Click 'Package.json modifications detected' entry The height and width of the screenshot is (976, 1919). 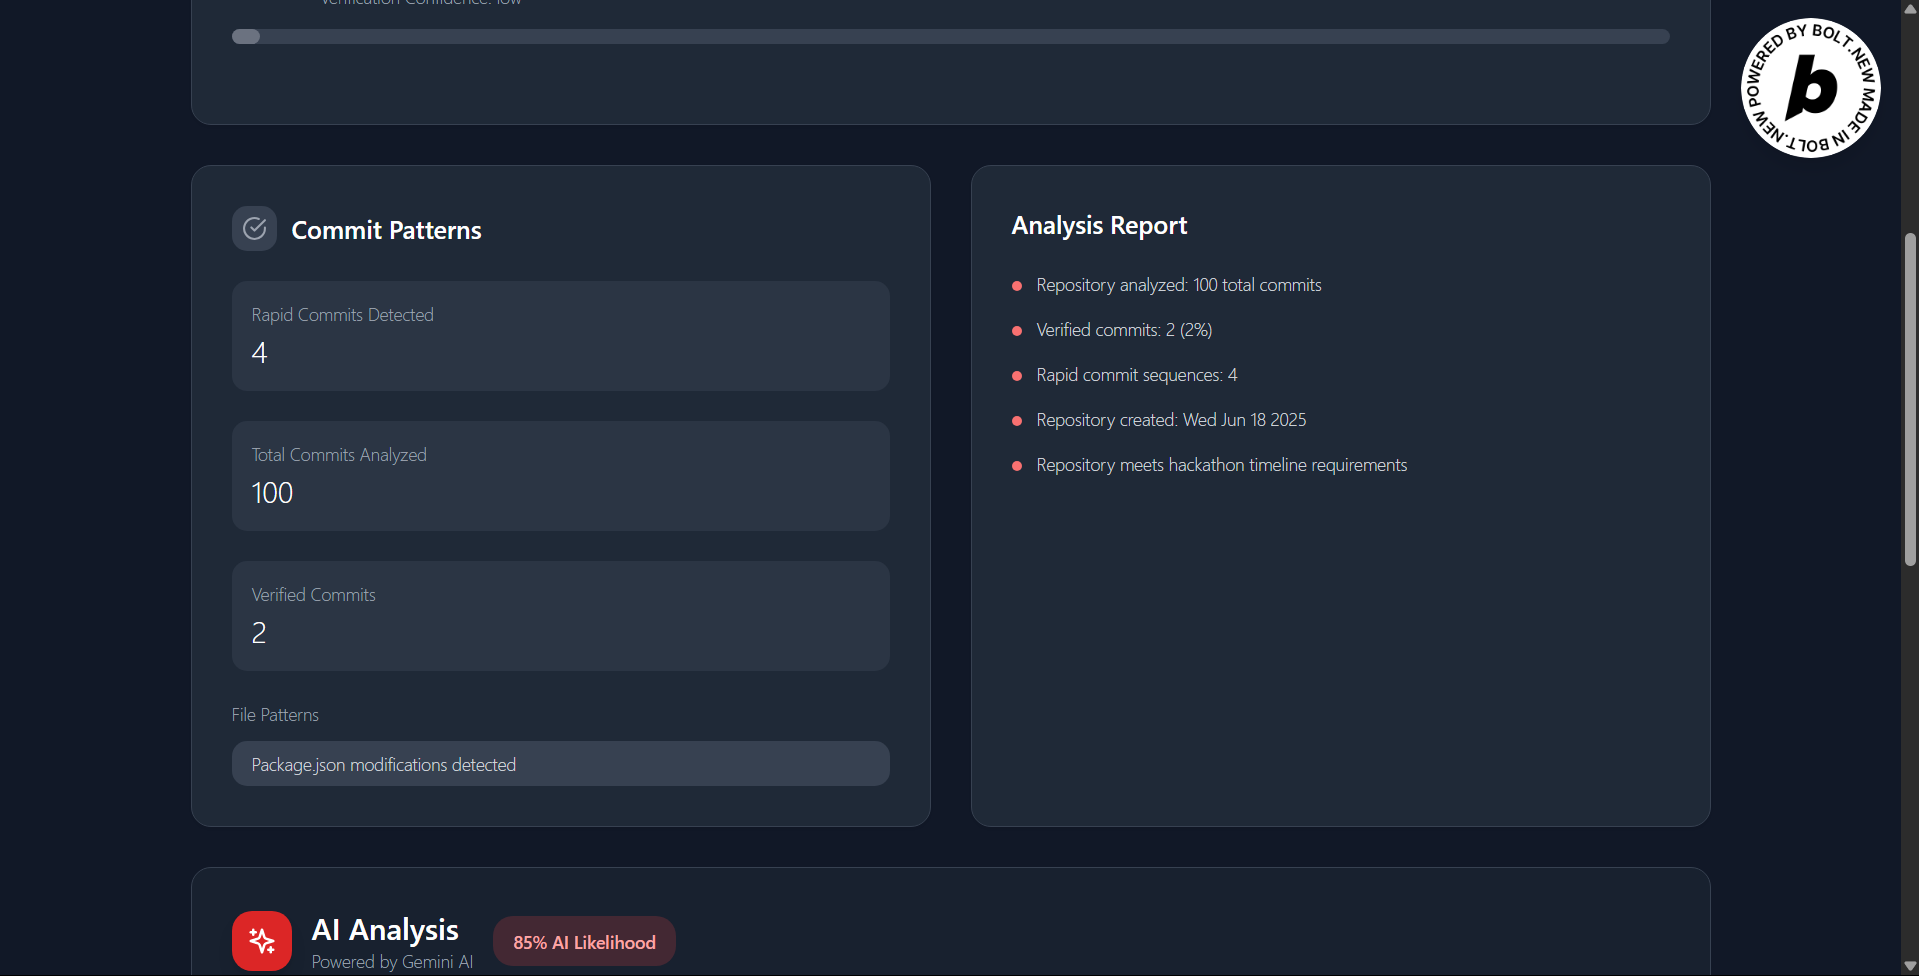[x=561, y=764]
